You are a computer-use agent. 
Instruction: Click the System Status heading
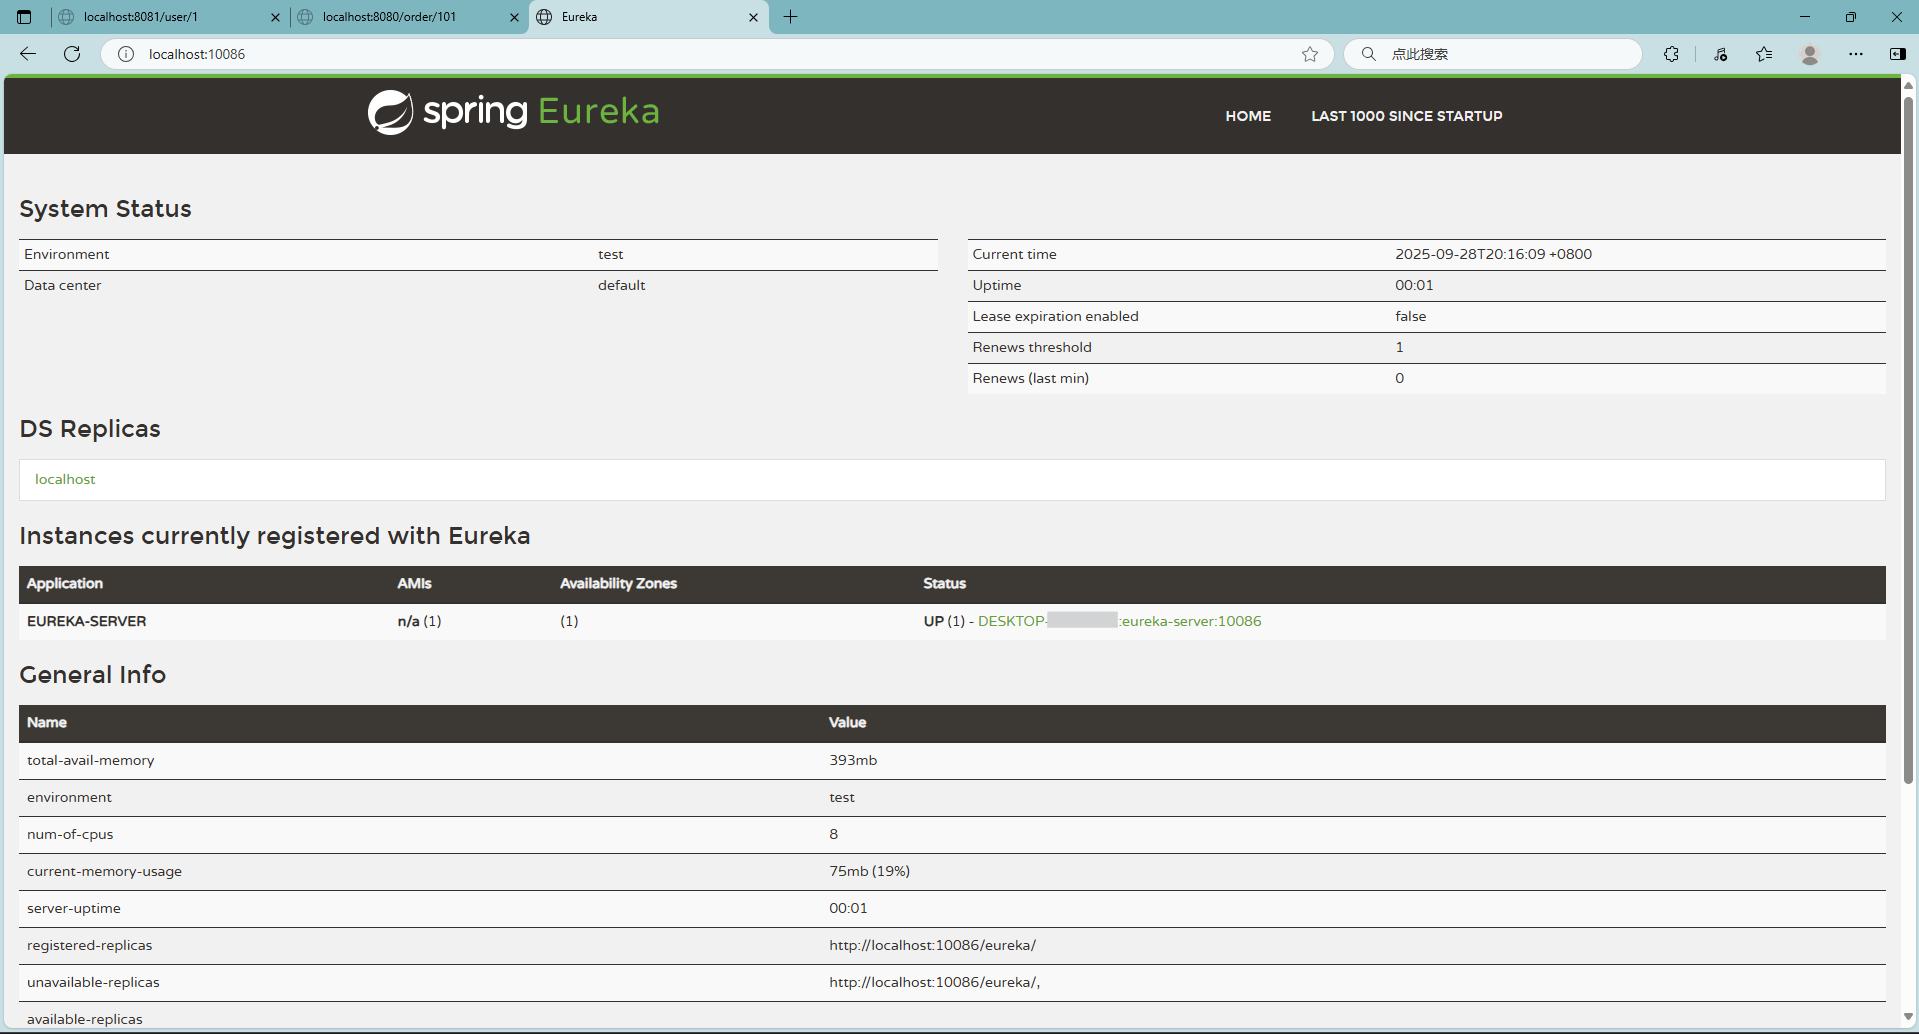coord(105,208)
